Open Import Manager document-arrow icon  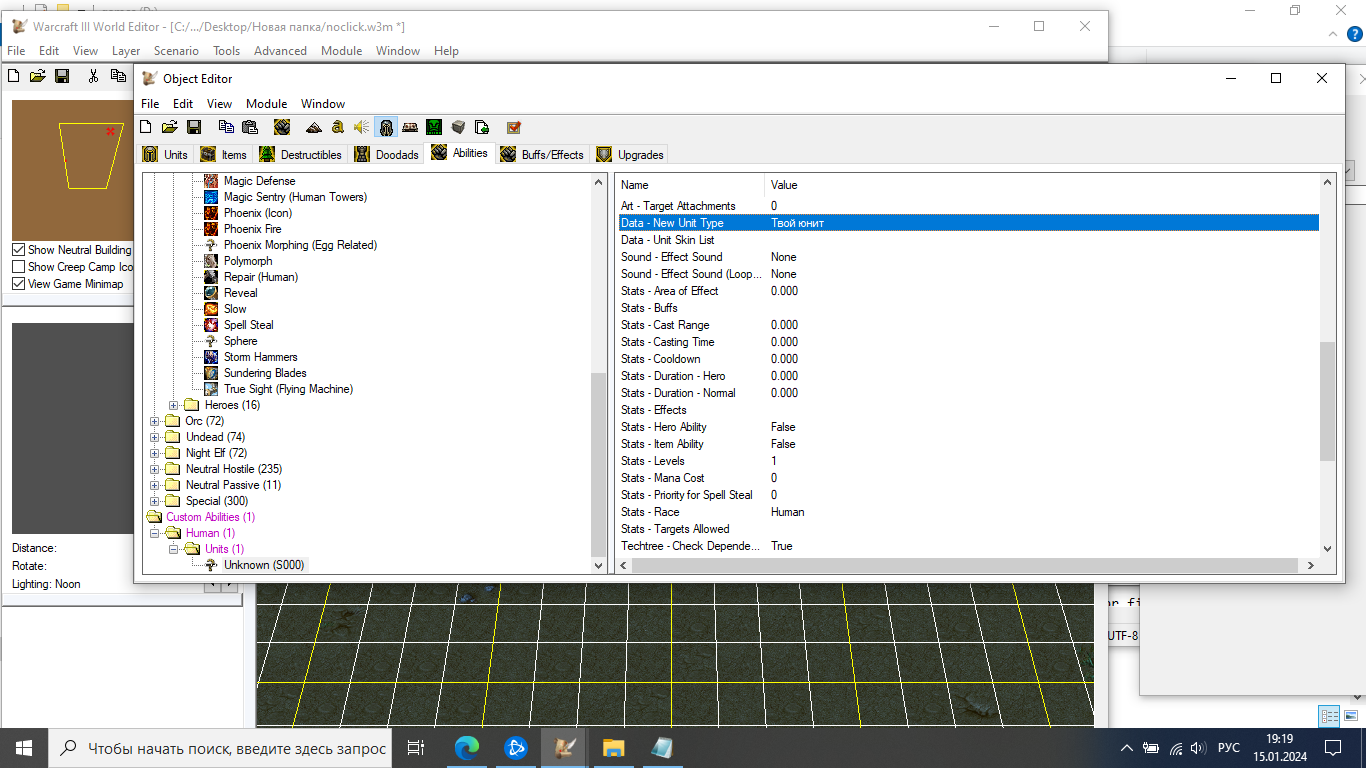(482, 127)
